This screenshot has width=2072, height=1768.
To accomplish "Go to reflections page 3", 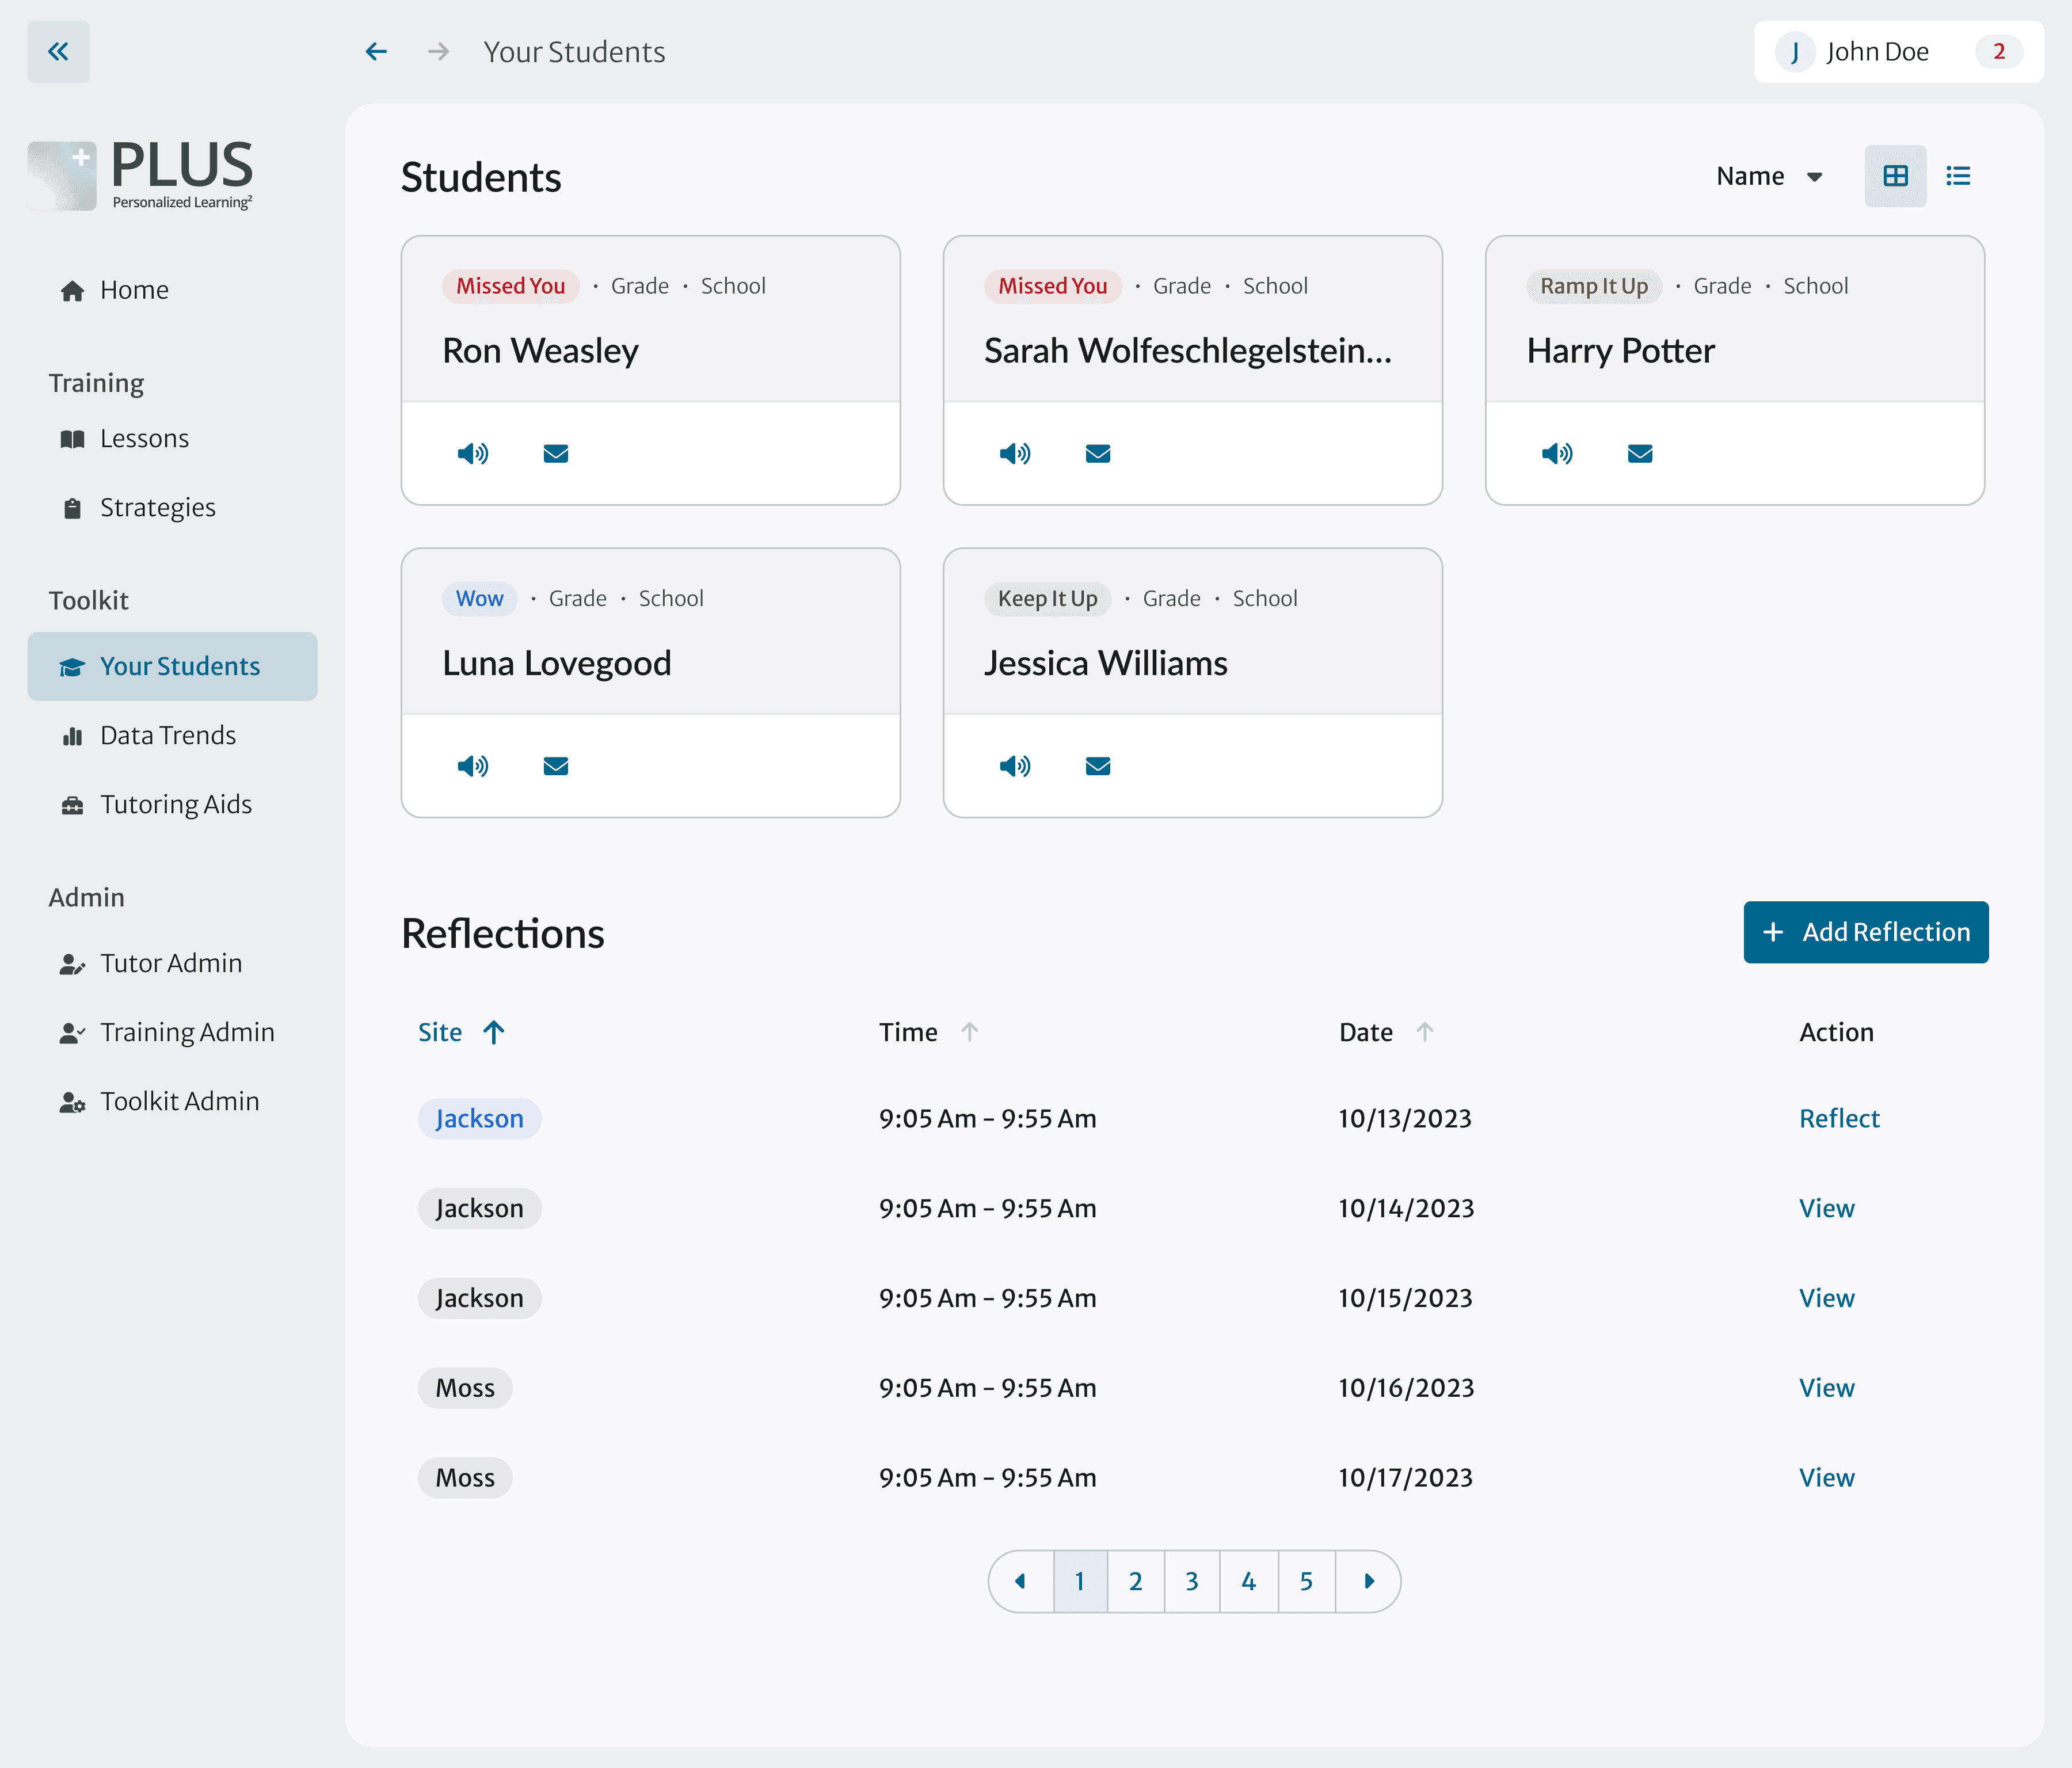I will [1192, 1581].
